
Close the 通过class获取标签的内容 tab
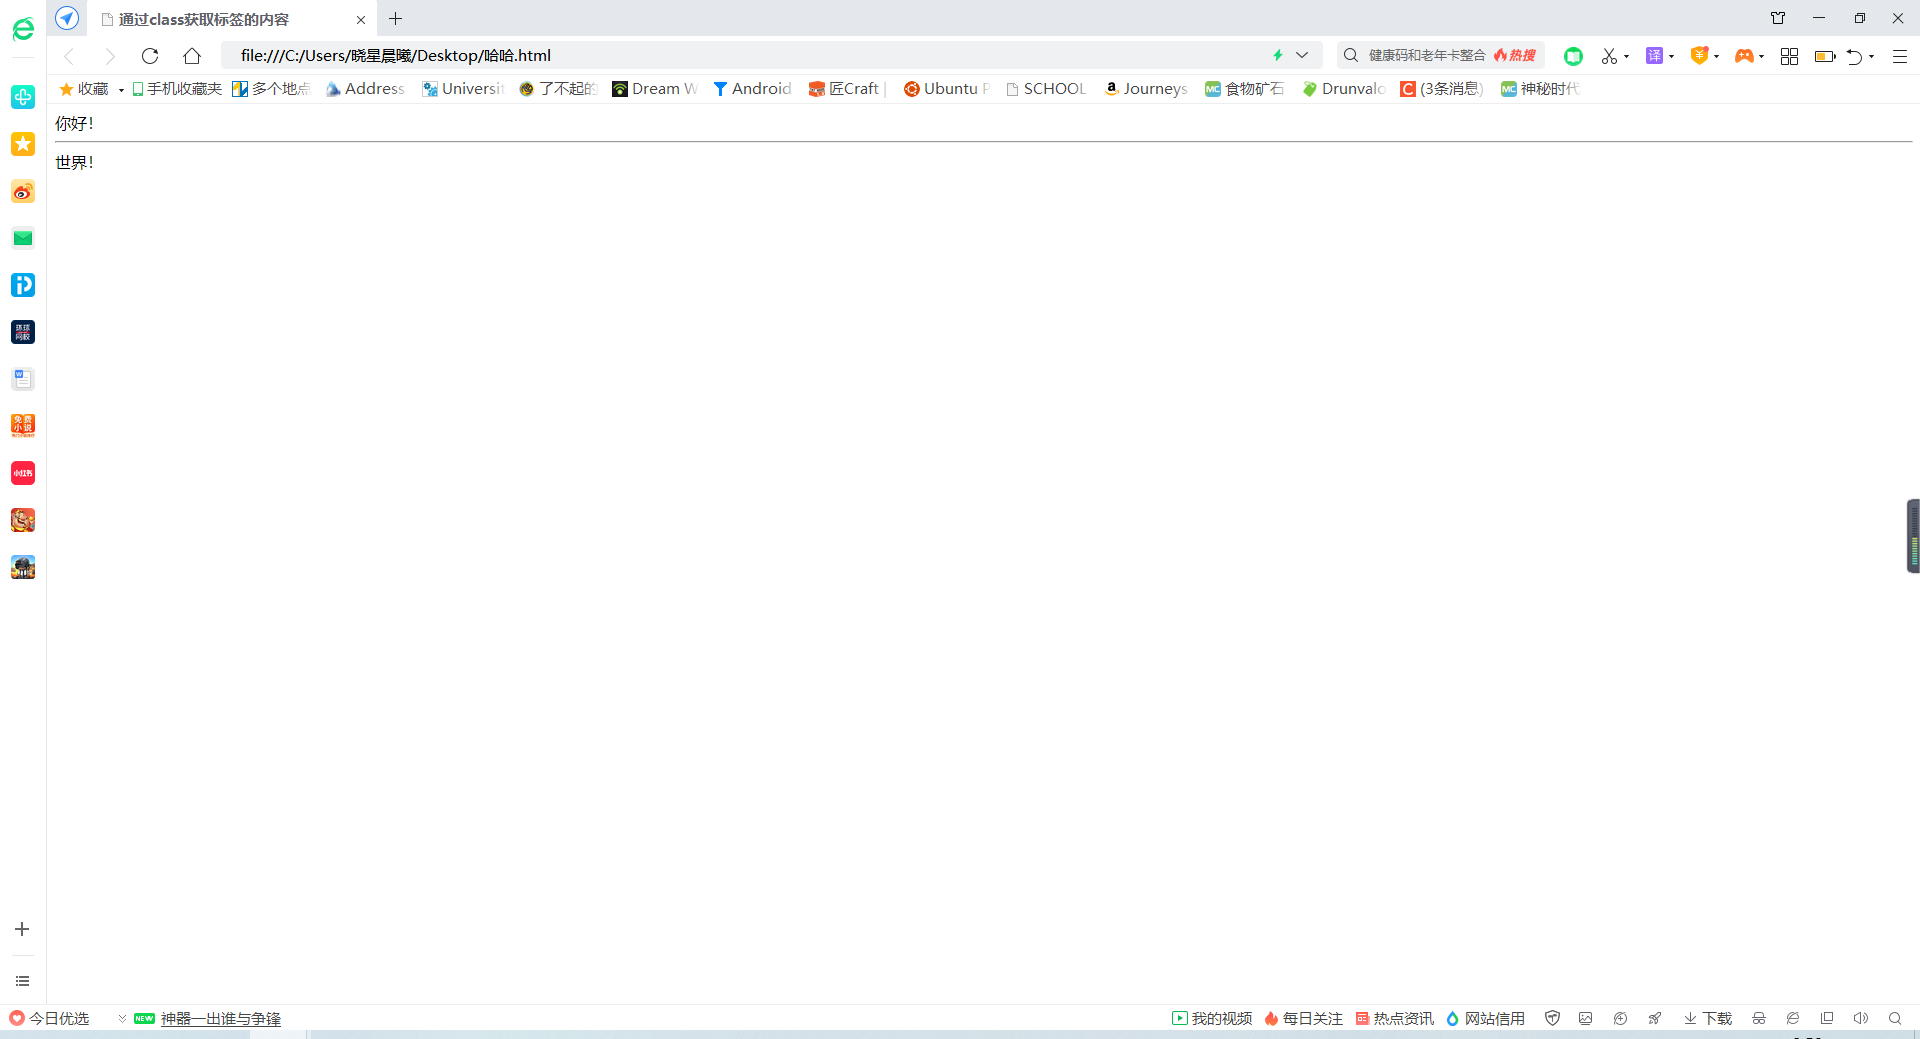(361, 19)
